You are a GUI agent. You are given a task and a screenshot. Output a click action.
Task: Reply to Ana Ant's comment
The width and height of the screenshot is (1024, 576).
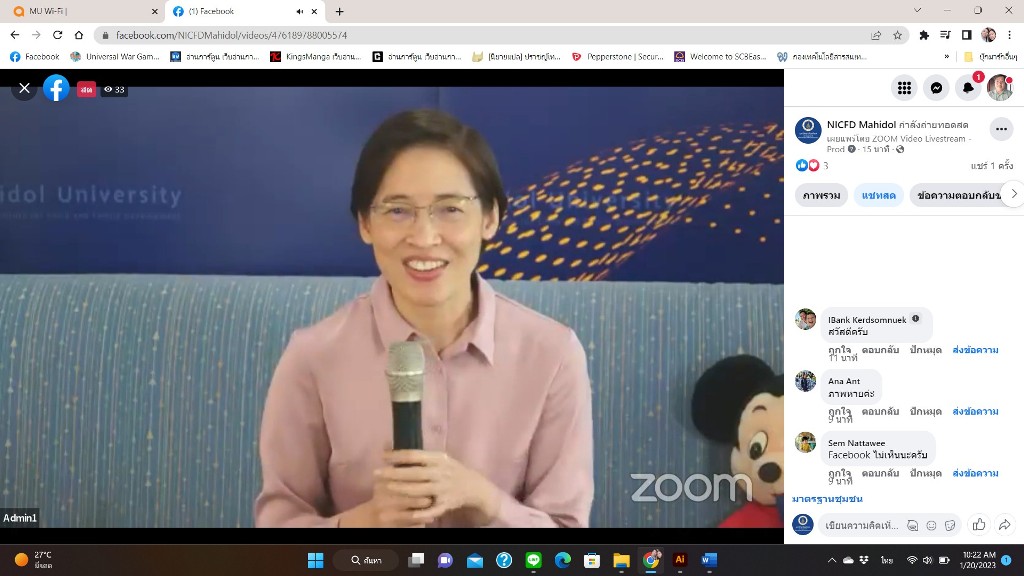tap(880, 411)
